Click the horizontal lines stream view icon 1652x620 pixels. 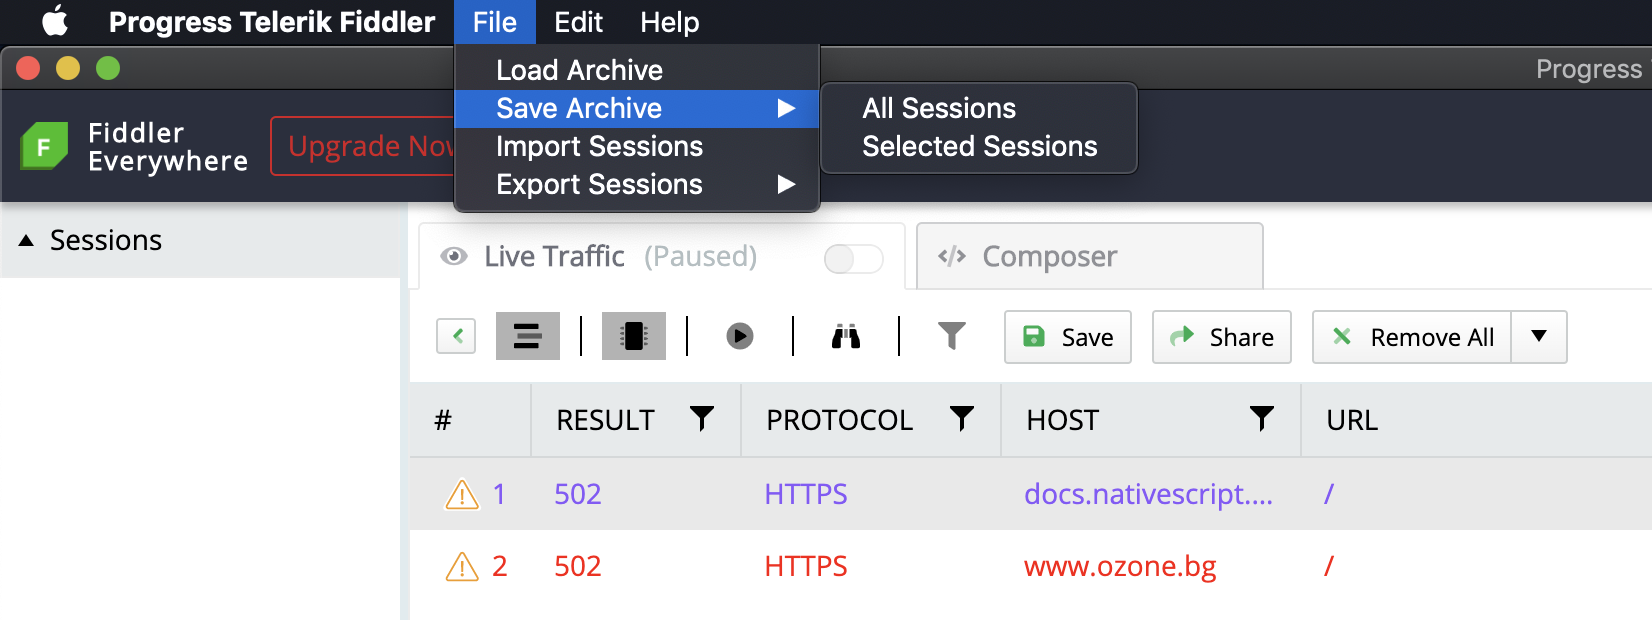pyautogui.click(x=527, y=336)
